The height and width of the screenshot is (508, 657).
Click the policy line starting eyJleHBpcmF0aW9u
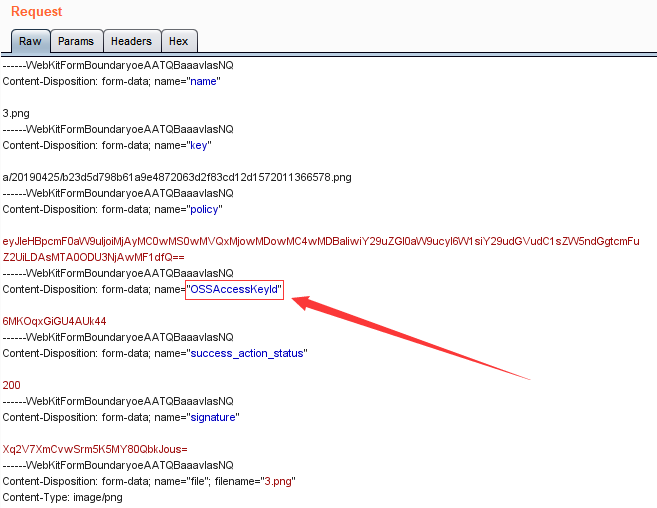pyautogui.click(x=321, y=241)
